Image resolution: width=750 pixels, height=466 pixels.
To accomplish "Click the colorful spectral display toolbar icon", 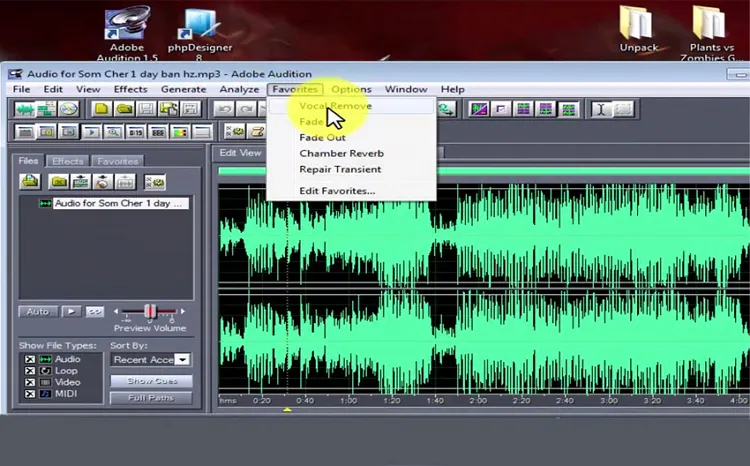I will (180, 132).
